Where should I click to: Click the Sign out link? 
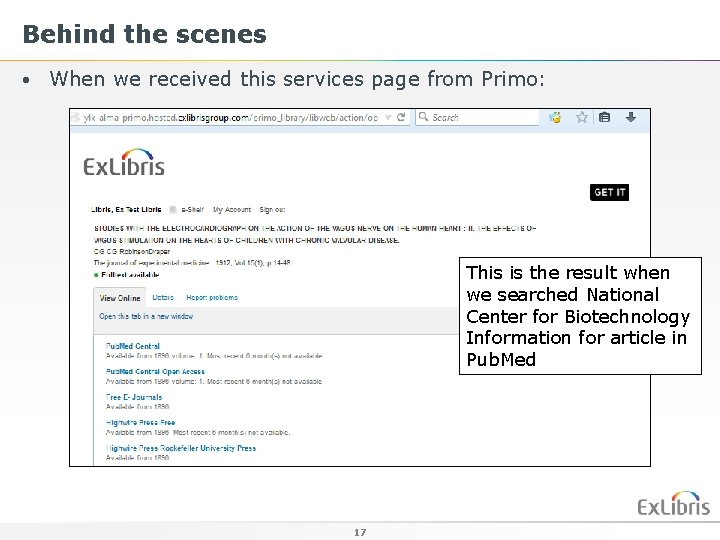tap(272, 209)
